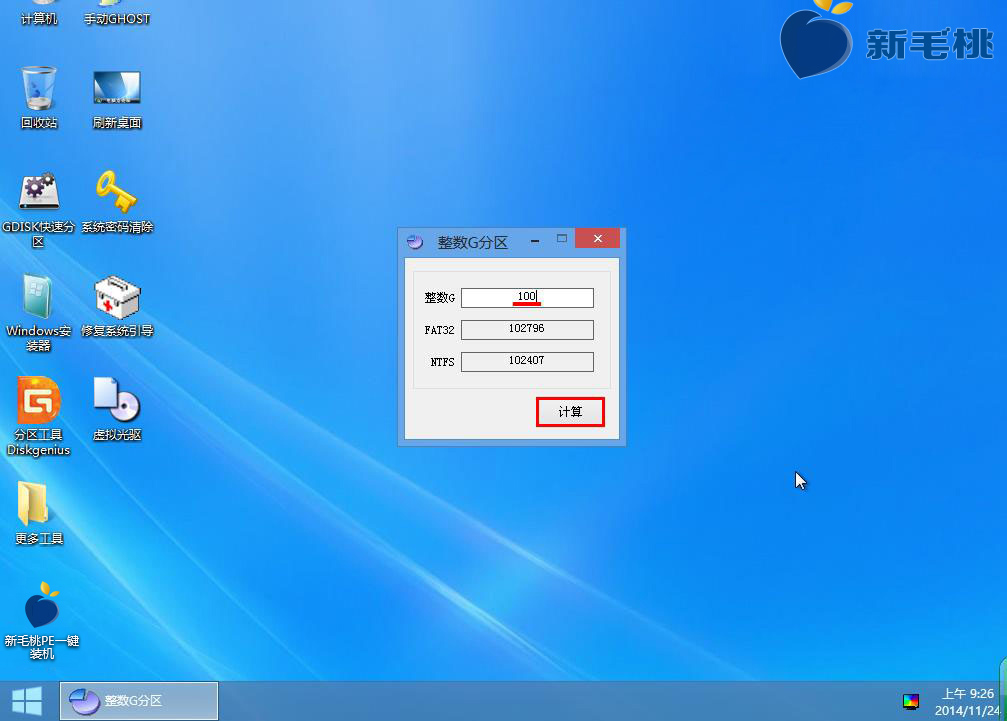Click the 整数G分区 title bar app icon
The width and height of the screenshot is (1007, 721).
(416, 242)
